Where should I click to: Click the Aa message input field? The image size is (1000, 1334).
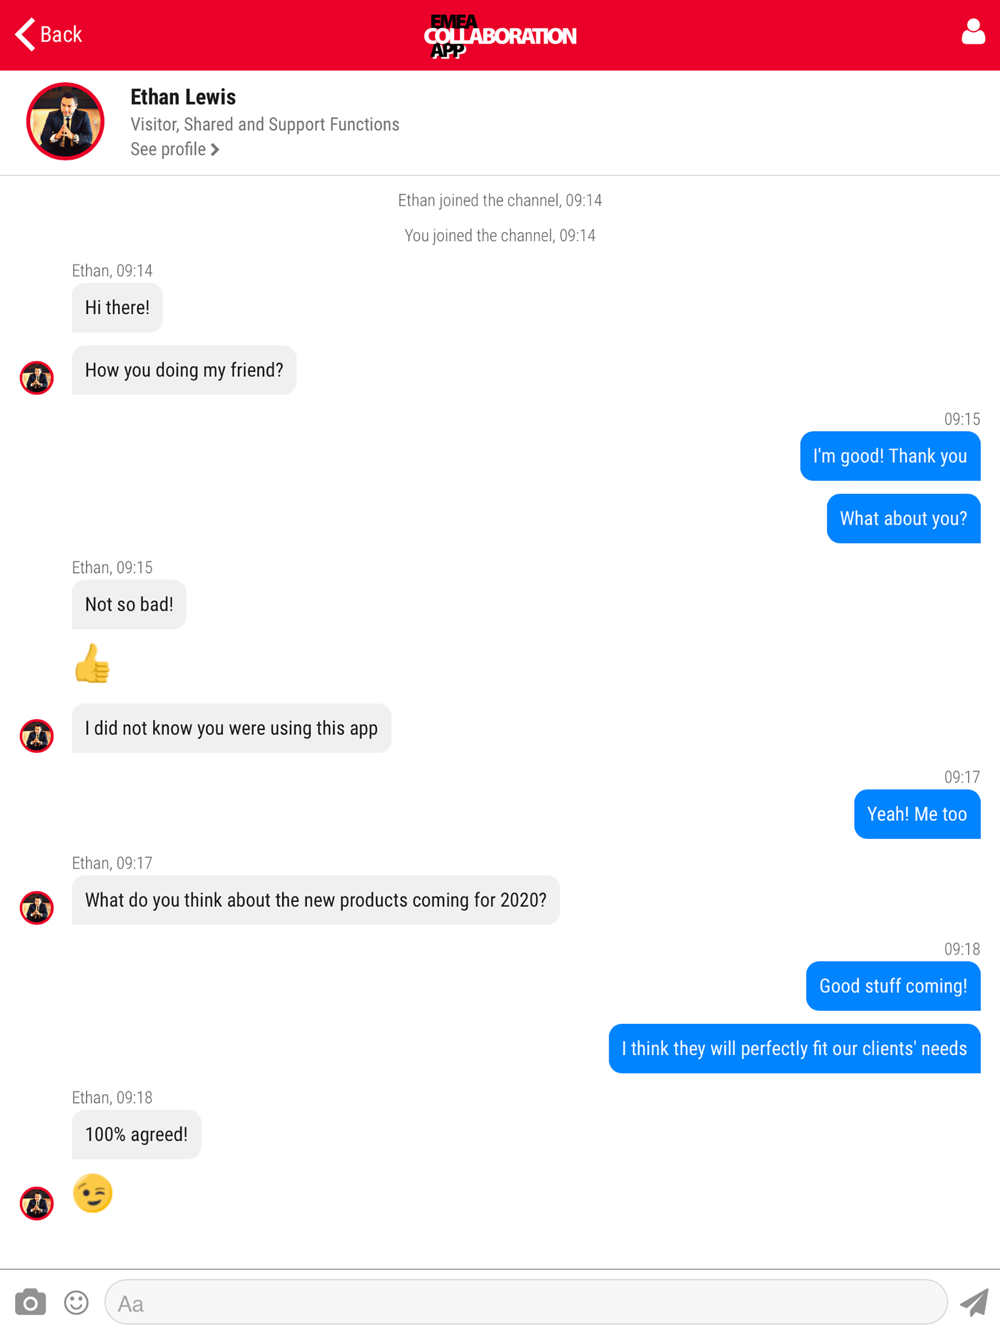tap(526, 1302)
